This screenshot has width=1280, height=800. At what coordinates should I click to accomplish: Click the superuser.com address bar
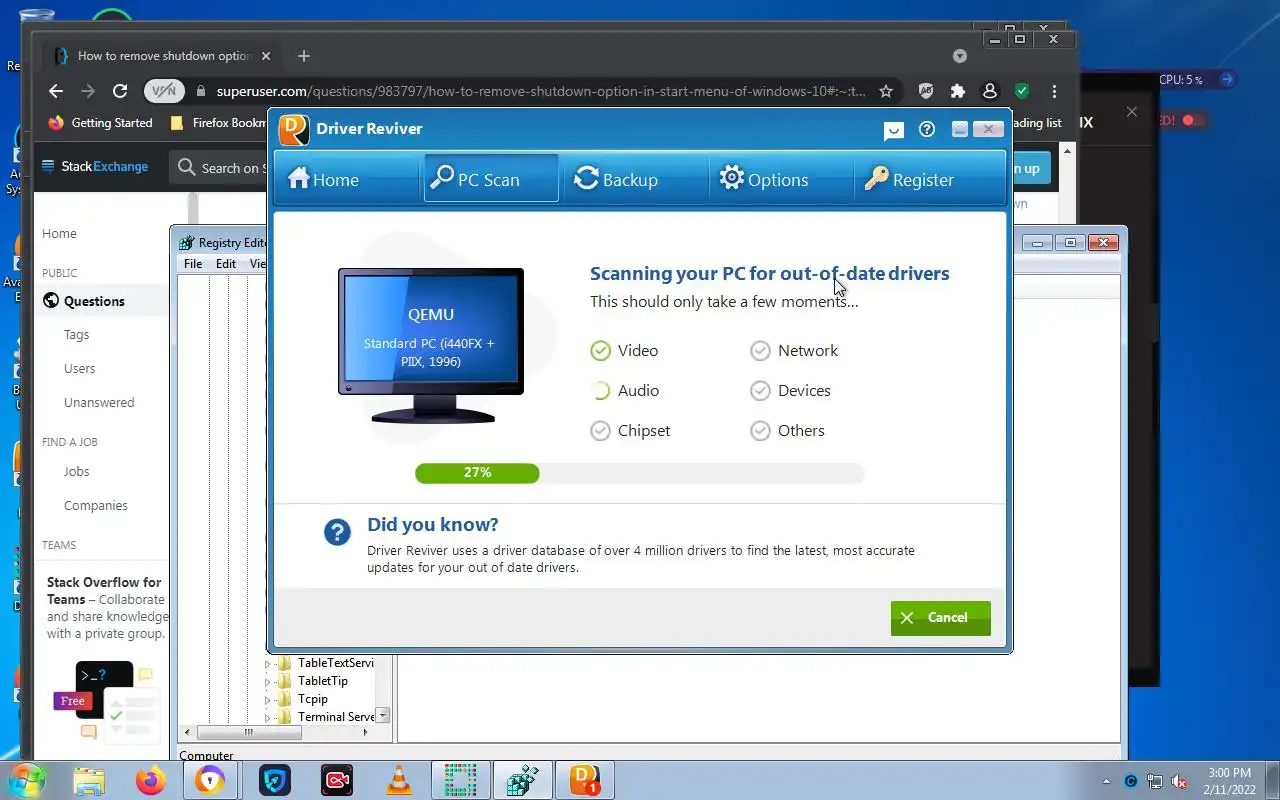click(x=540, y=91)
